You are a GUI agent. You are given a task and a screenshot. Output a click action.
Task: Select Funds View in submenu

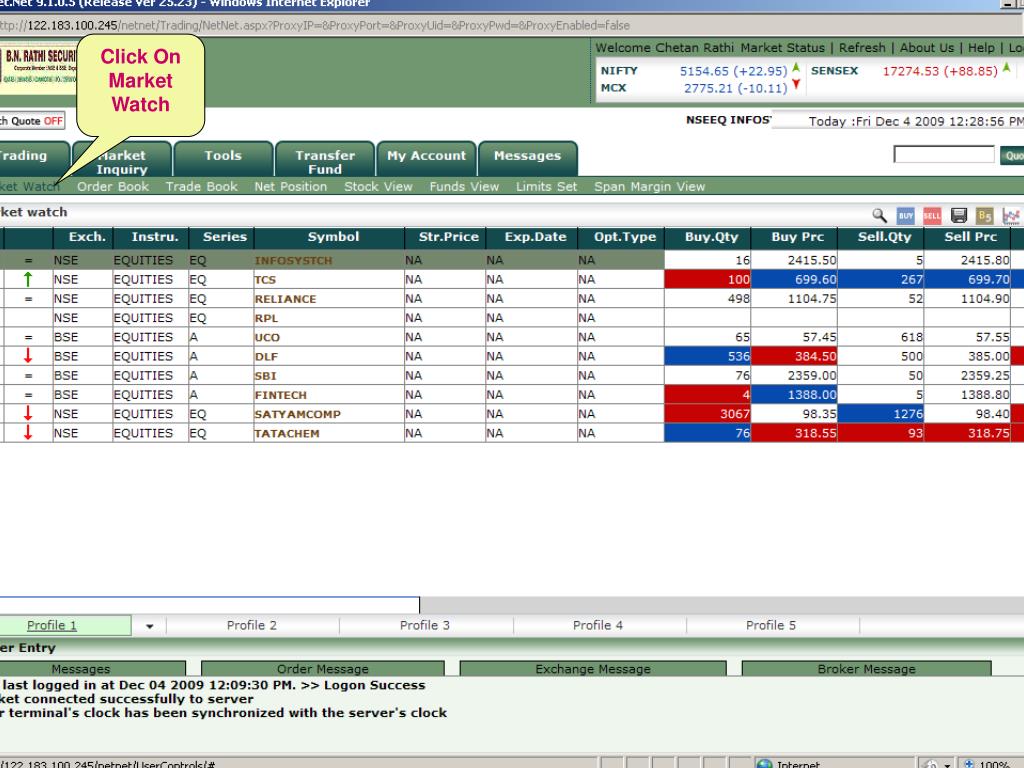464,187
